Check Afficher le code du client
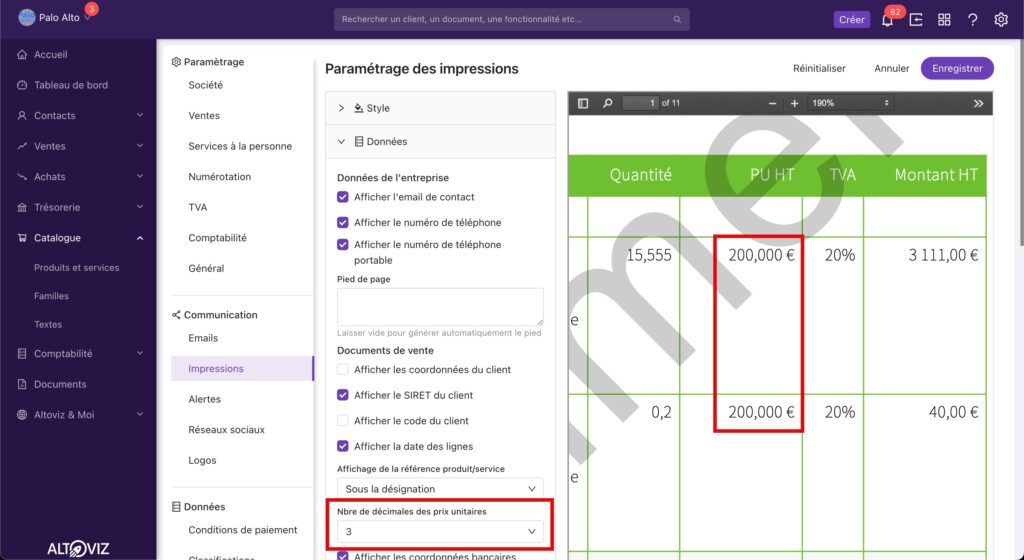The image size is (1024, 560). coord(343,421)
